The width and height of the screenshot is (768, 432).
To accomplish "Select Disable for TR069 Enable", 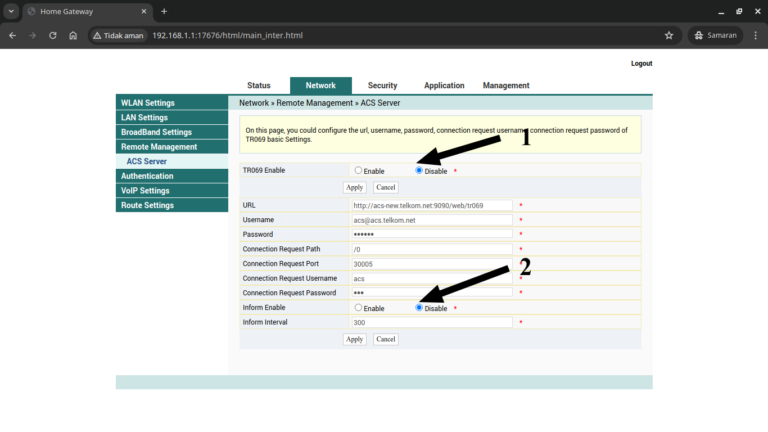I will (x=419, y=170).
